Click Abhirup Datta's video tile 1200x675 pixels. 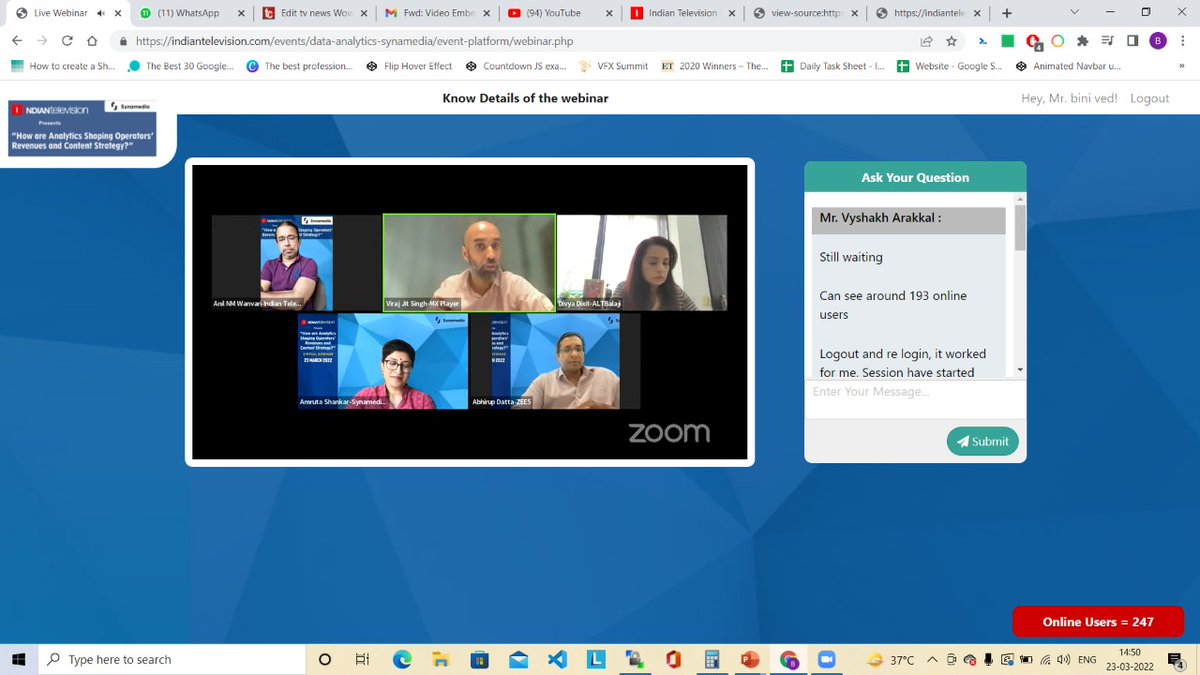pos(555,361)
